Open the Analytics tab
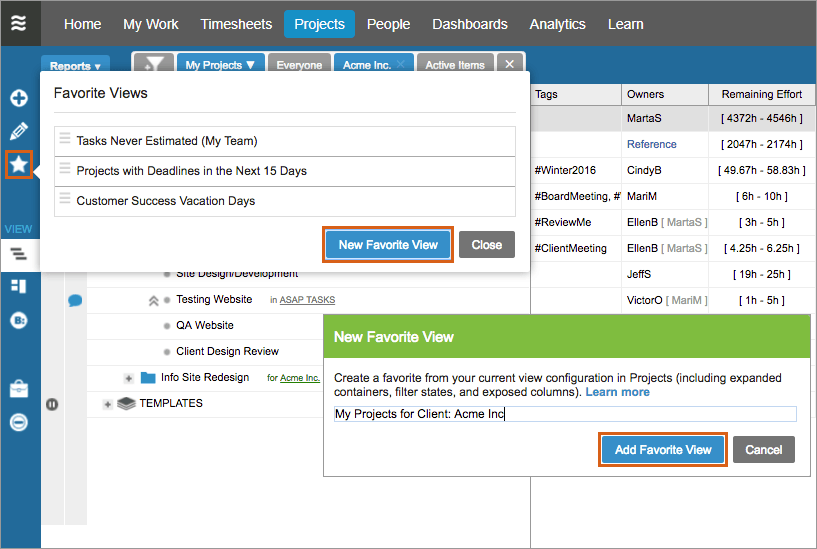Screen dimensions: 817x549 pos(557,24)
